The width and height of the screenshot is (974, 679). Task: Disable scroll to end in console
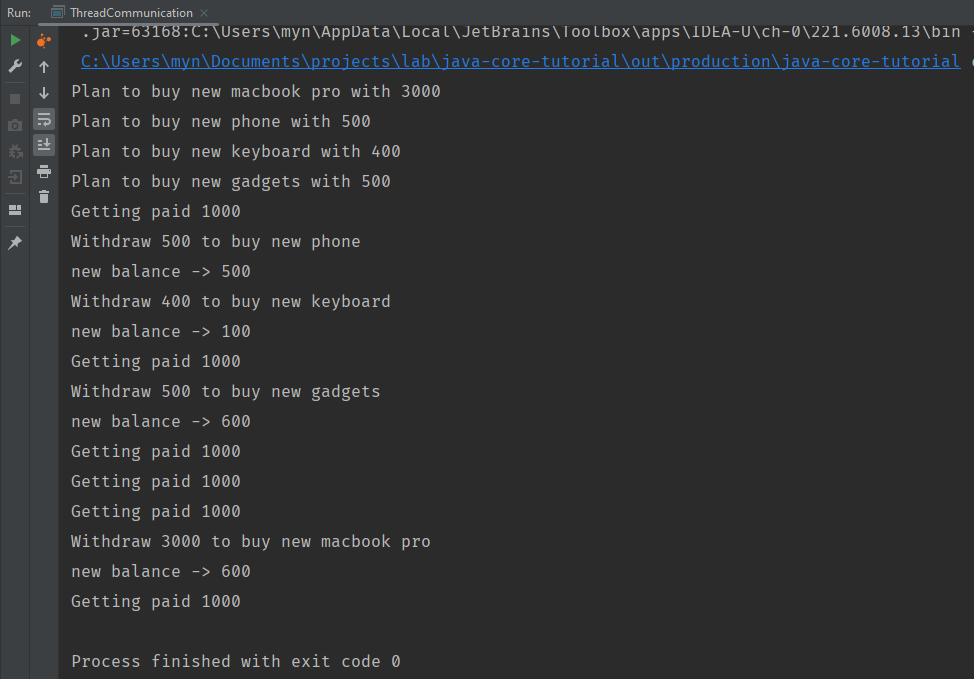click(43, 144)
